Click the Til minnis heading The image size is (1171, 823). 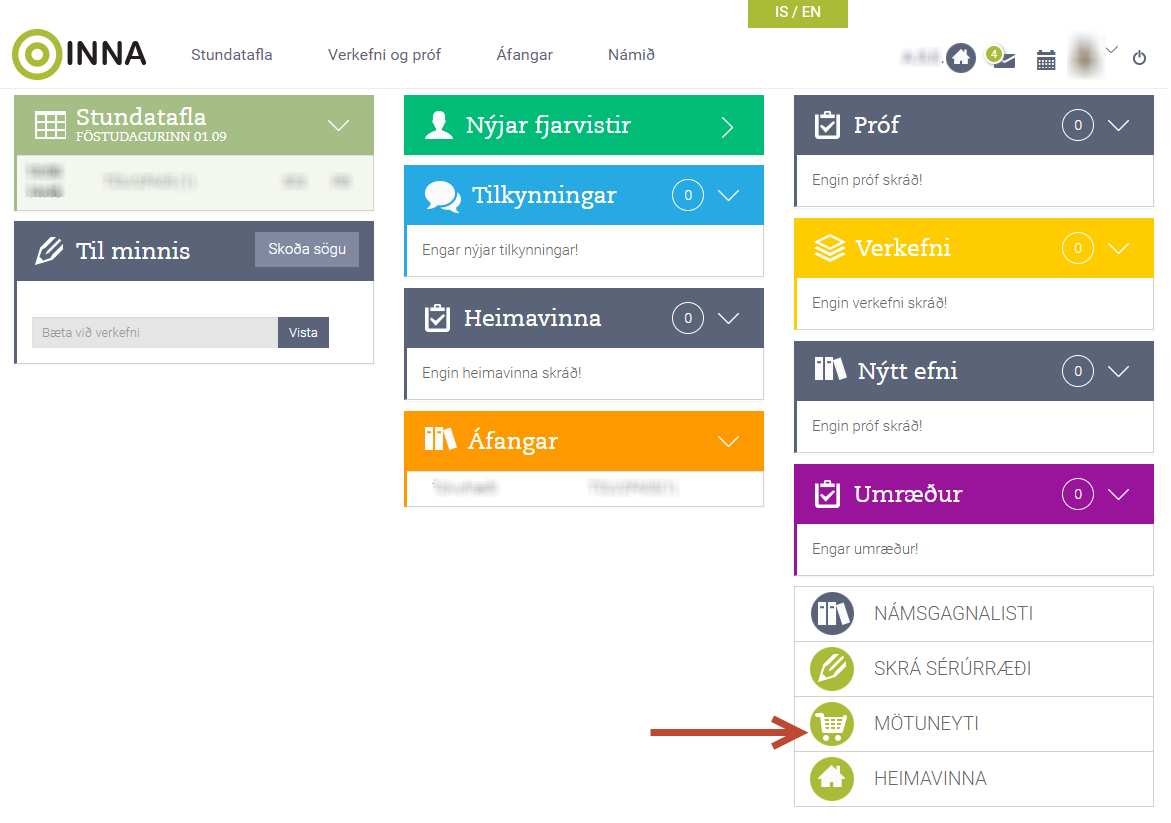(133, 251)
